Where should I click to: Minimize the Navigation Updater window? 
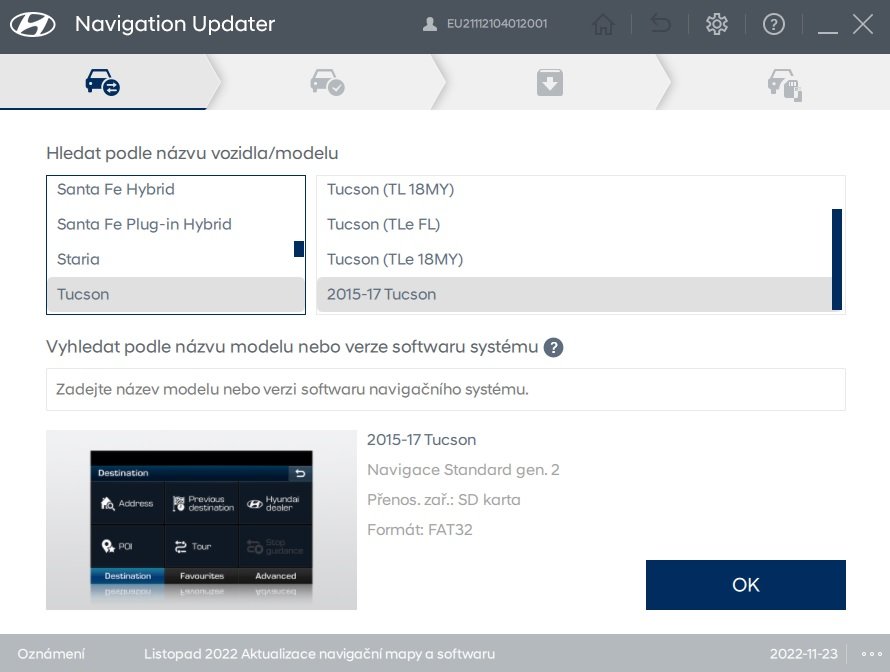coord(828,32)
